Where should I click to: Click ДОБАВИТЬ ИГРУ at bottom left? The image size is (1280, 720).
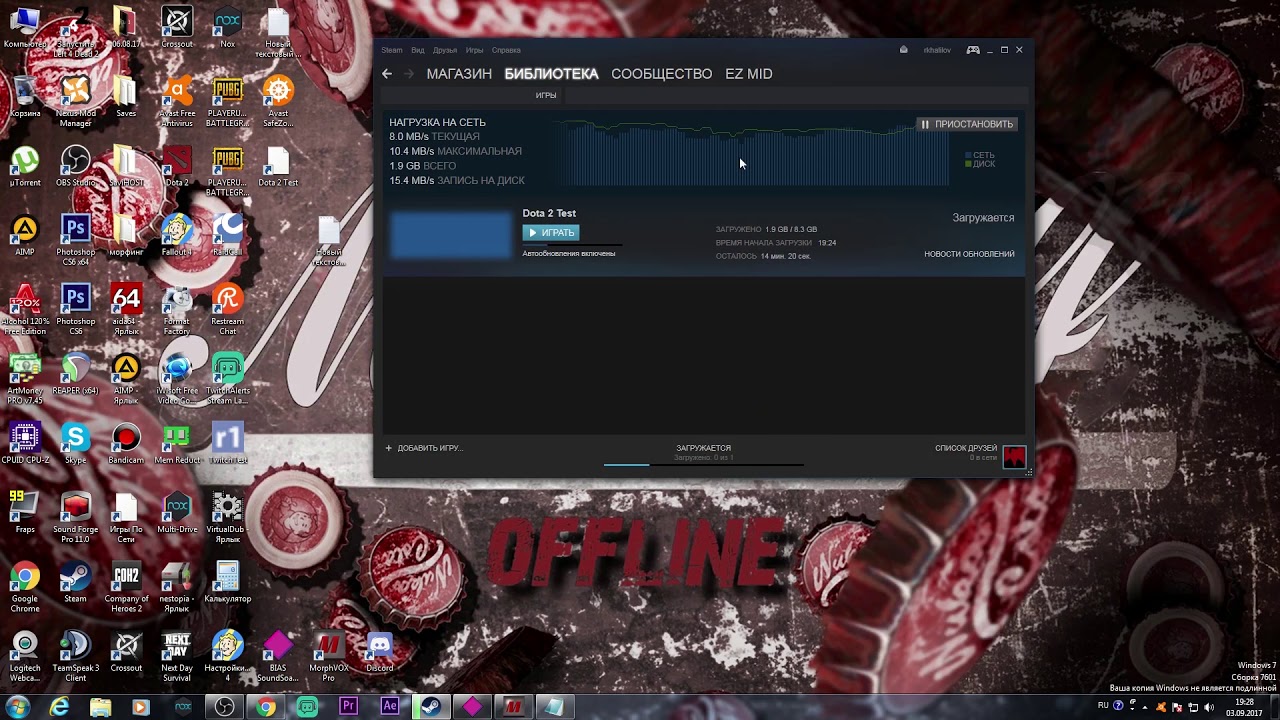coord(424,448)
